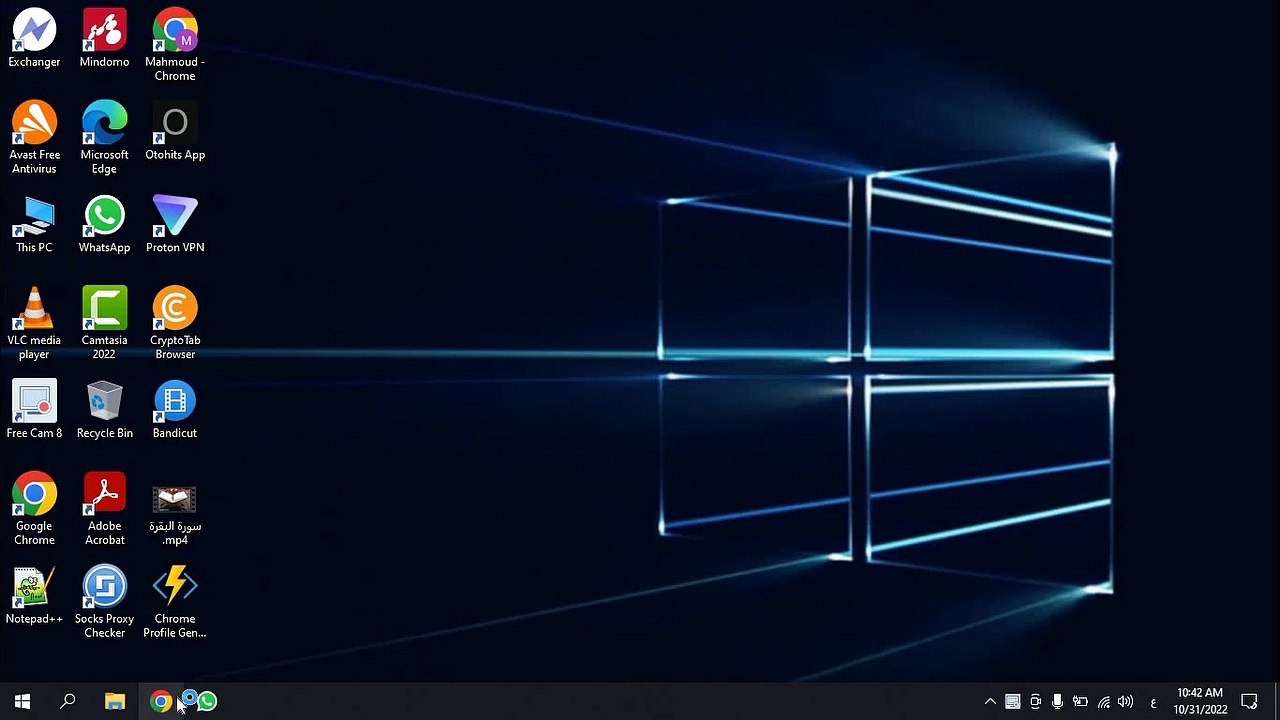Screen dimensions: 1280x720
Task: Select the Free Cam 8 shortcut
Action: click(34, 411)
